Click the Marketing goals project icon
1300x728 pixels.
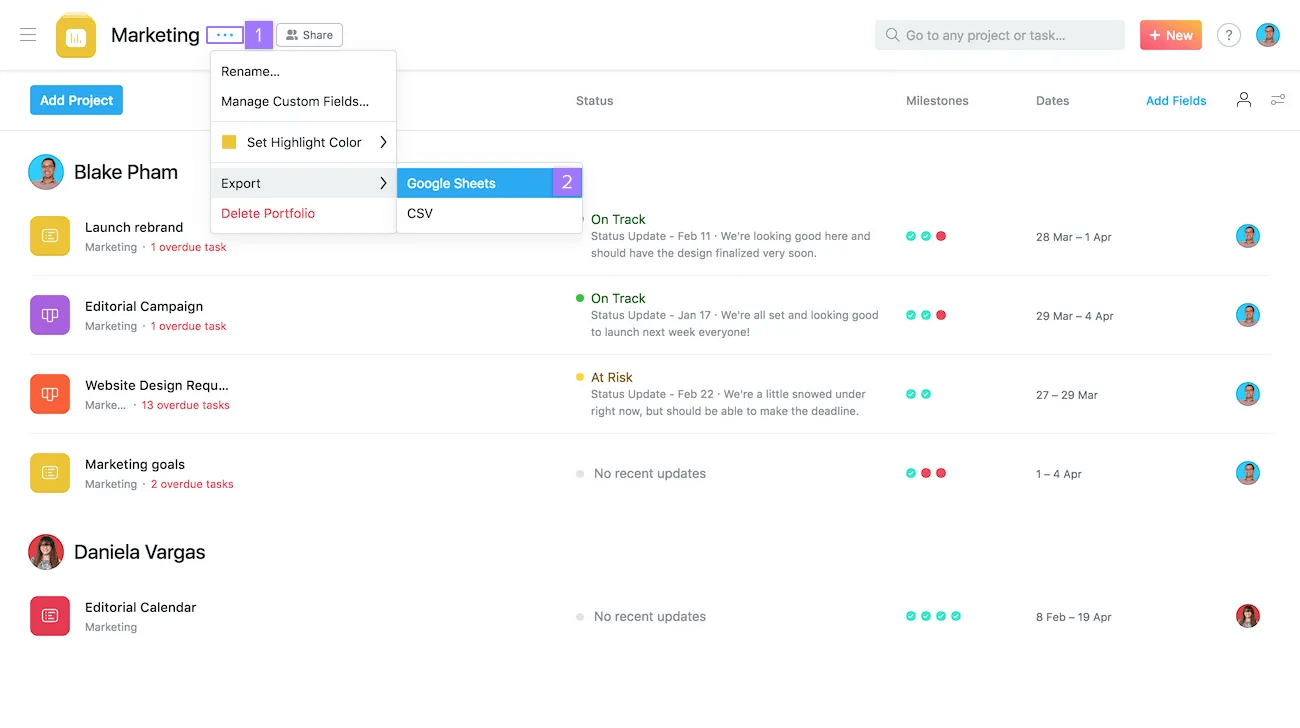pyautogui.click(x=49, y=473)
